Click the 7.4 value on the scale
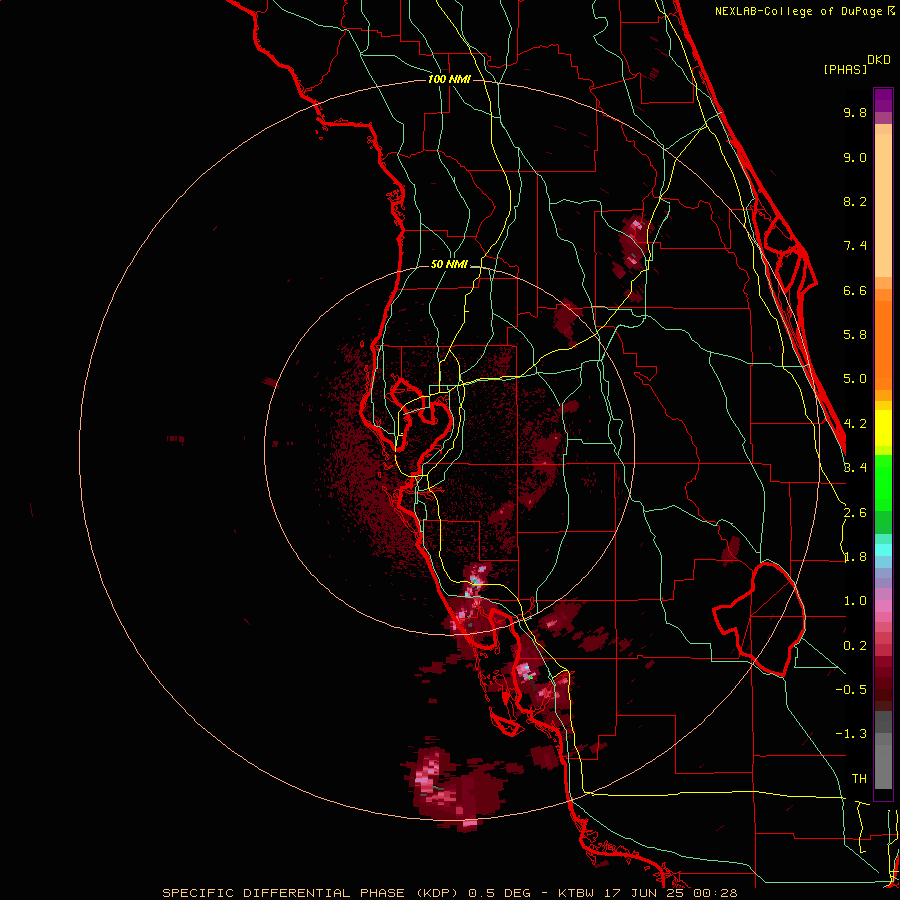The height and width of the screenshot is (900, 900). [855, 246]
